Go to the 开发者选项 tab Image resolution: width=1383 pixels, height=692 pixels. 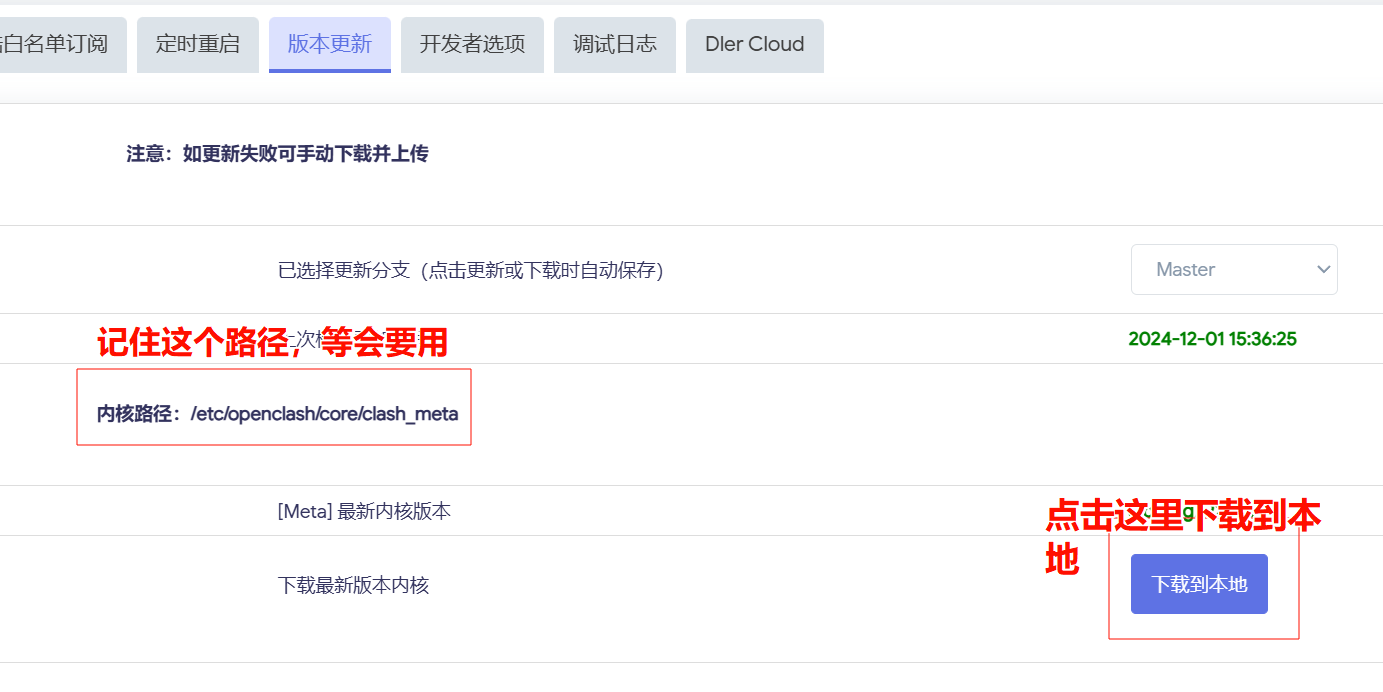pos(472,45)
